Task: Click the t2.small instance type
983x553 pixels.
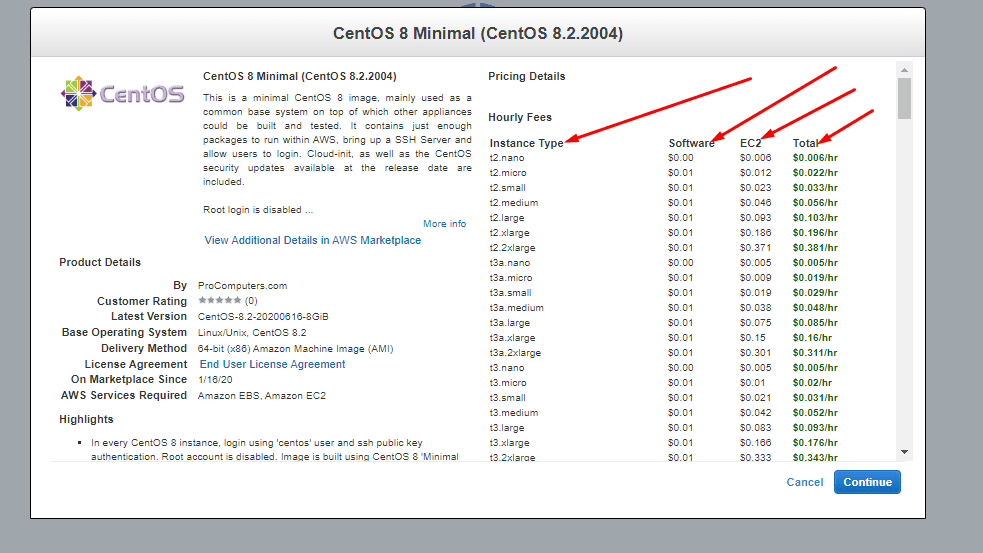Action: 508,188
